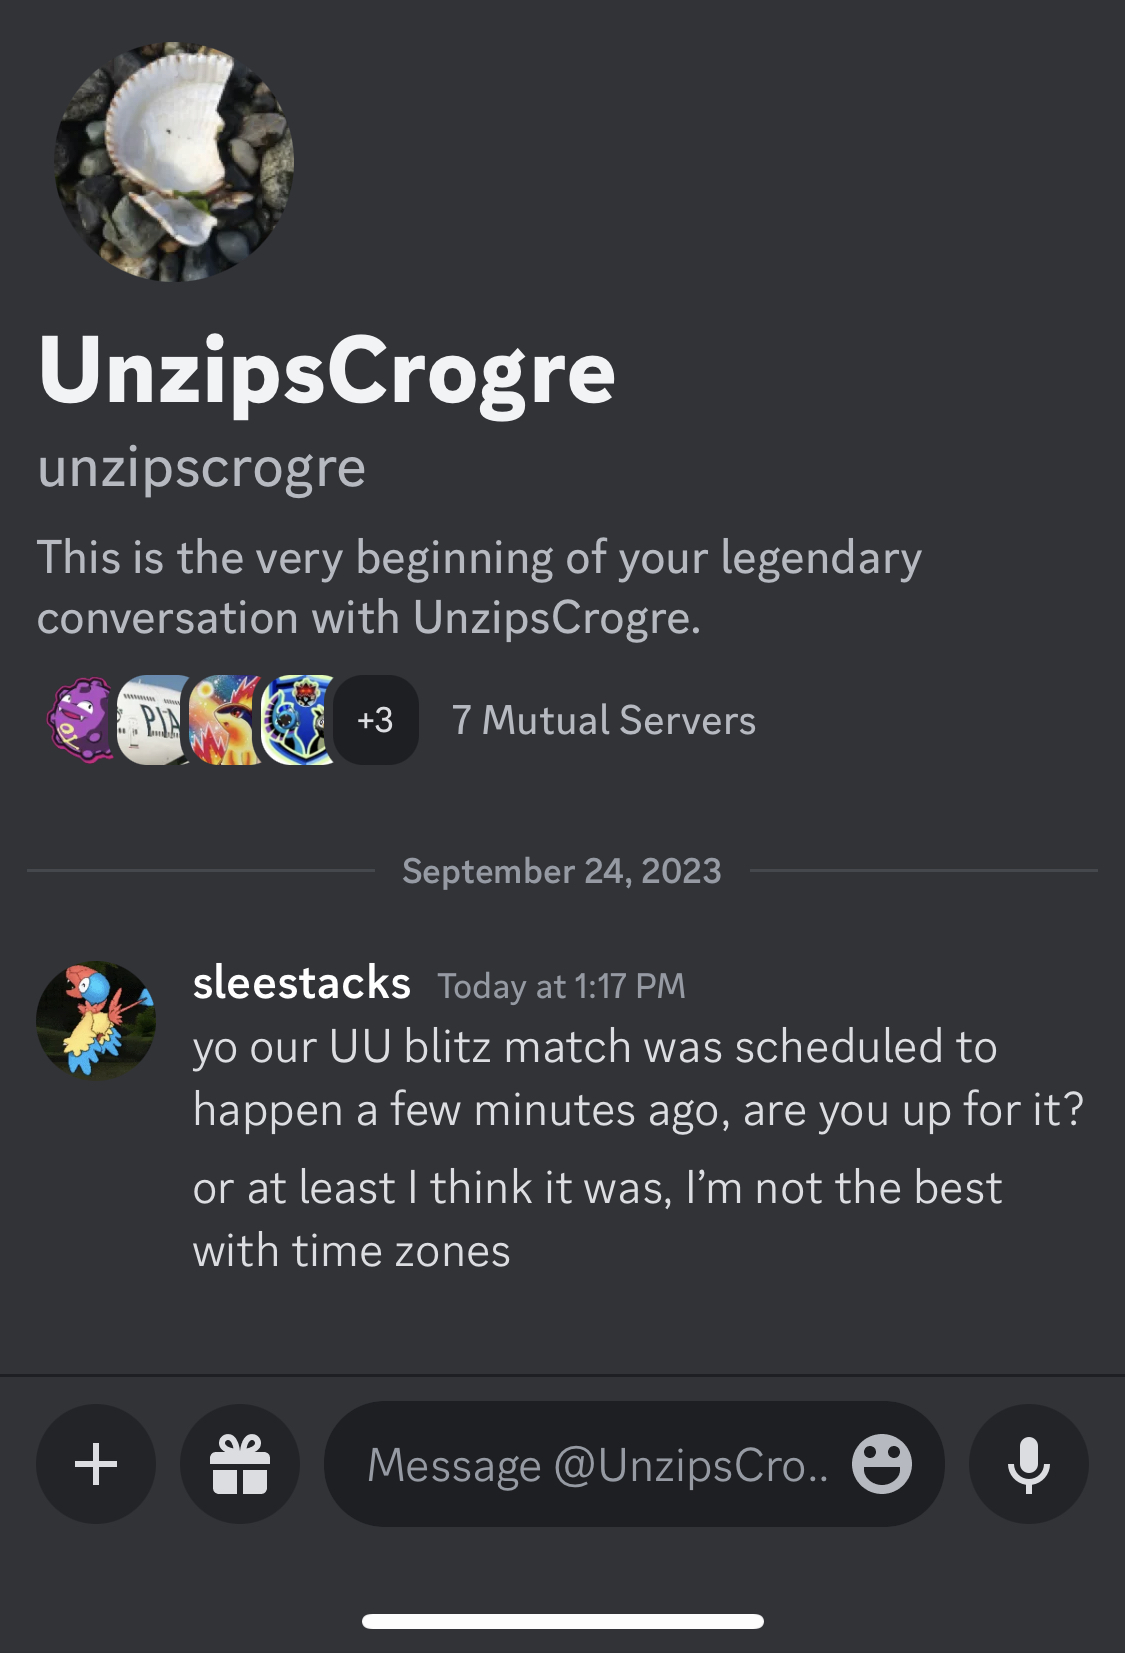View UnzipsCrogre's seashell profile picture

173,161
